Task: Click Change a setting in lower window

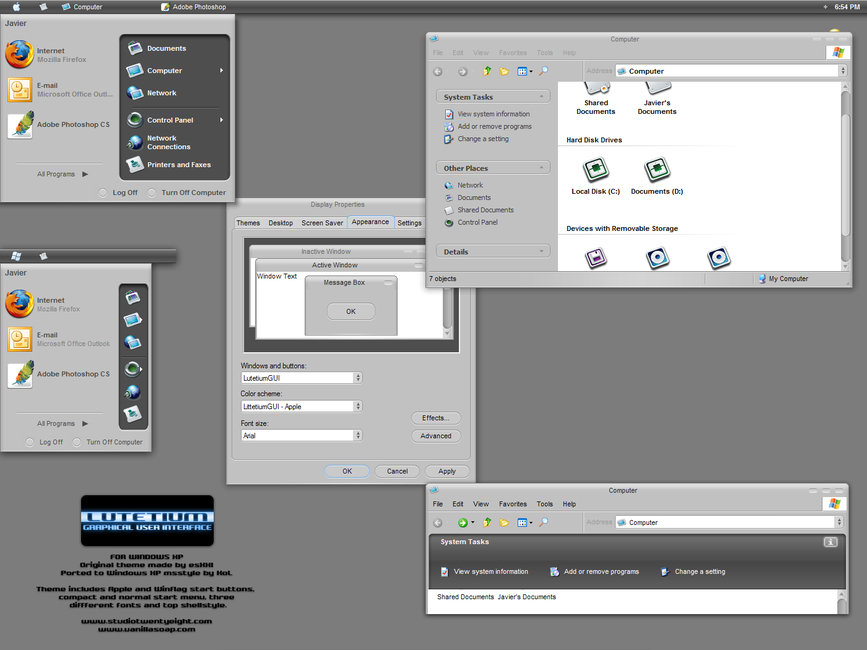Action: coord(693,572)
